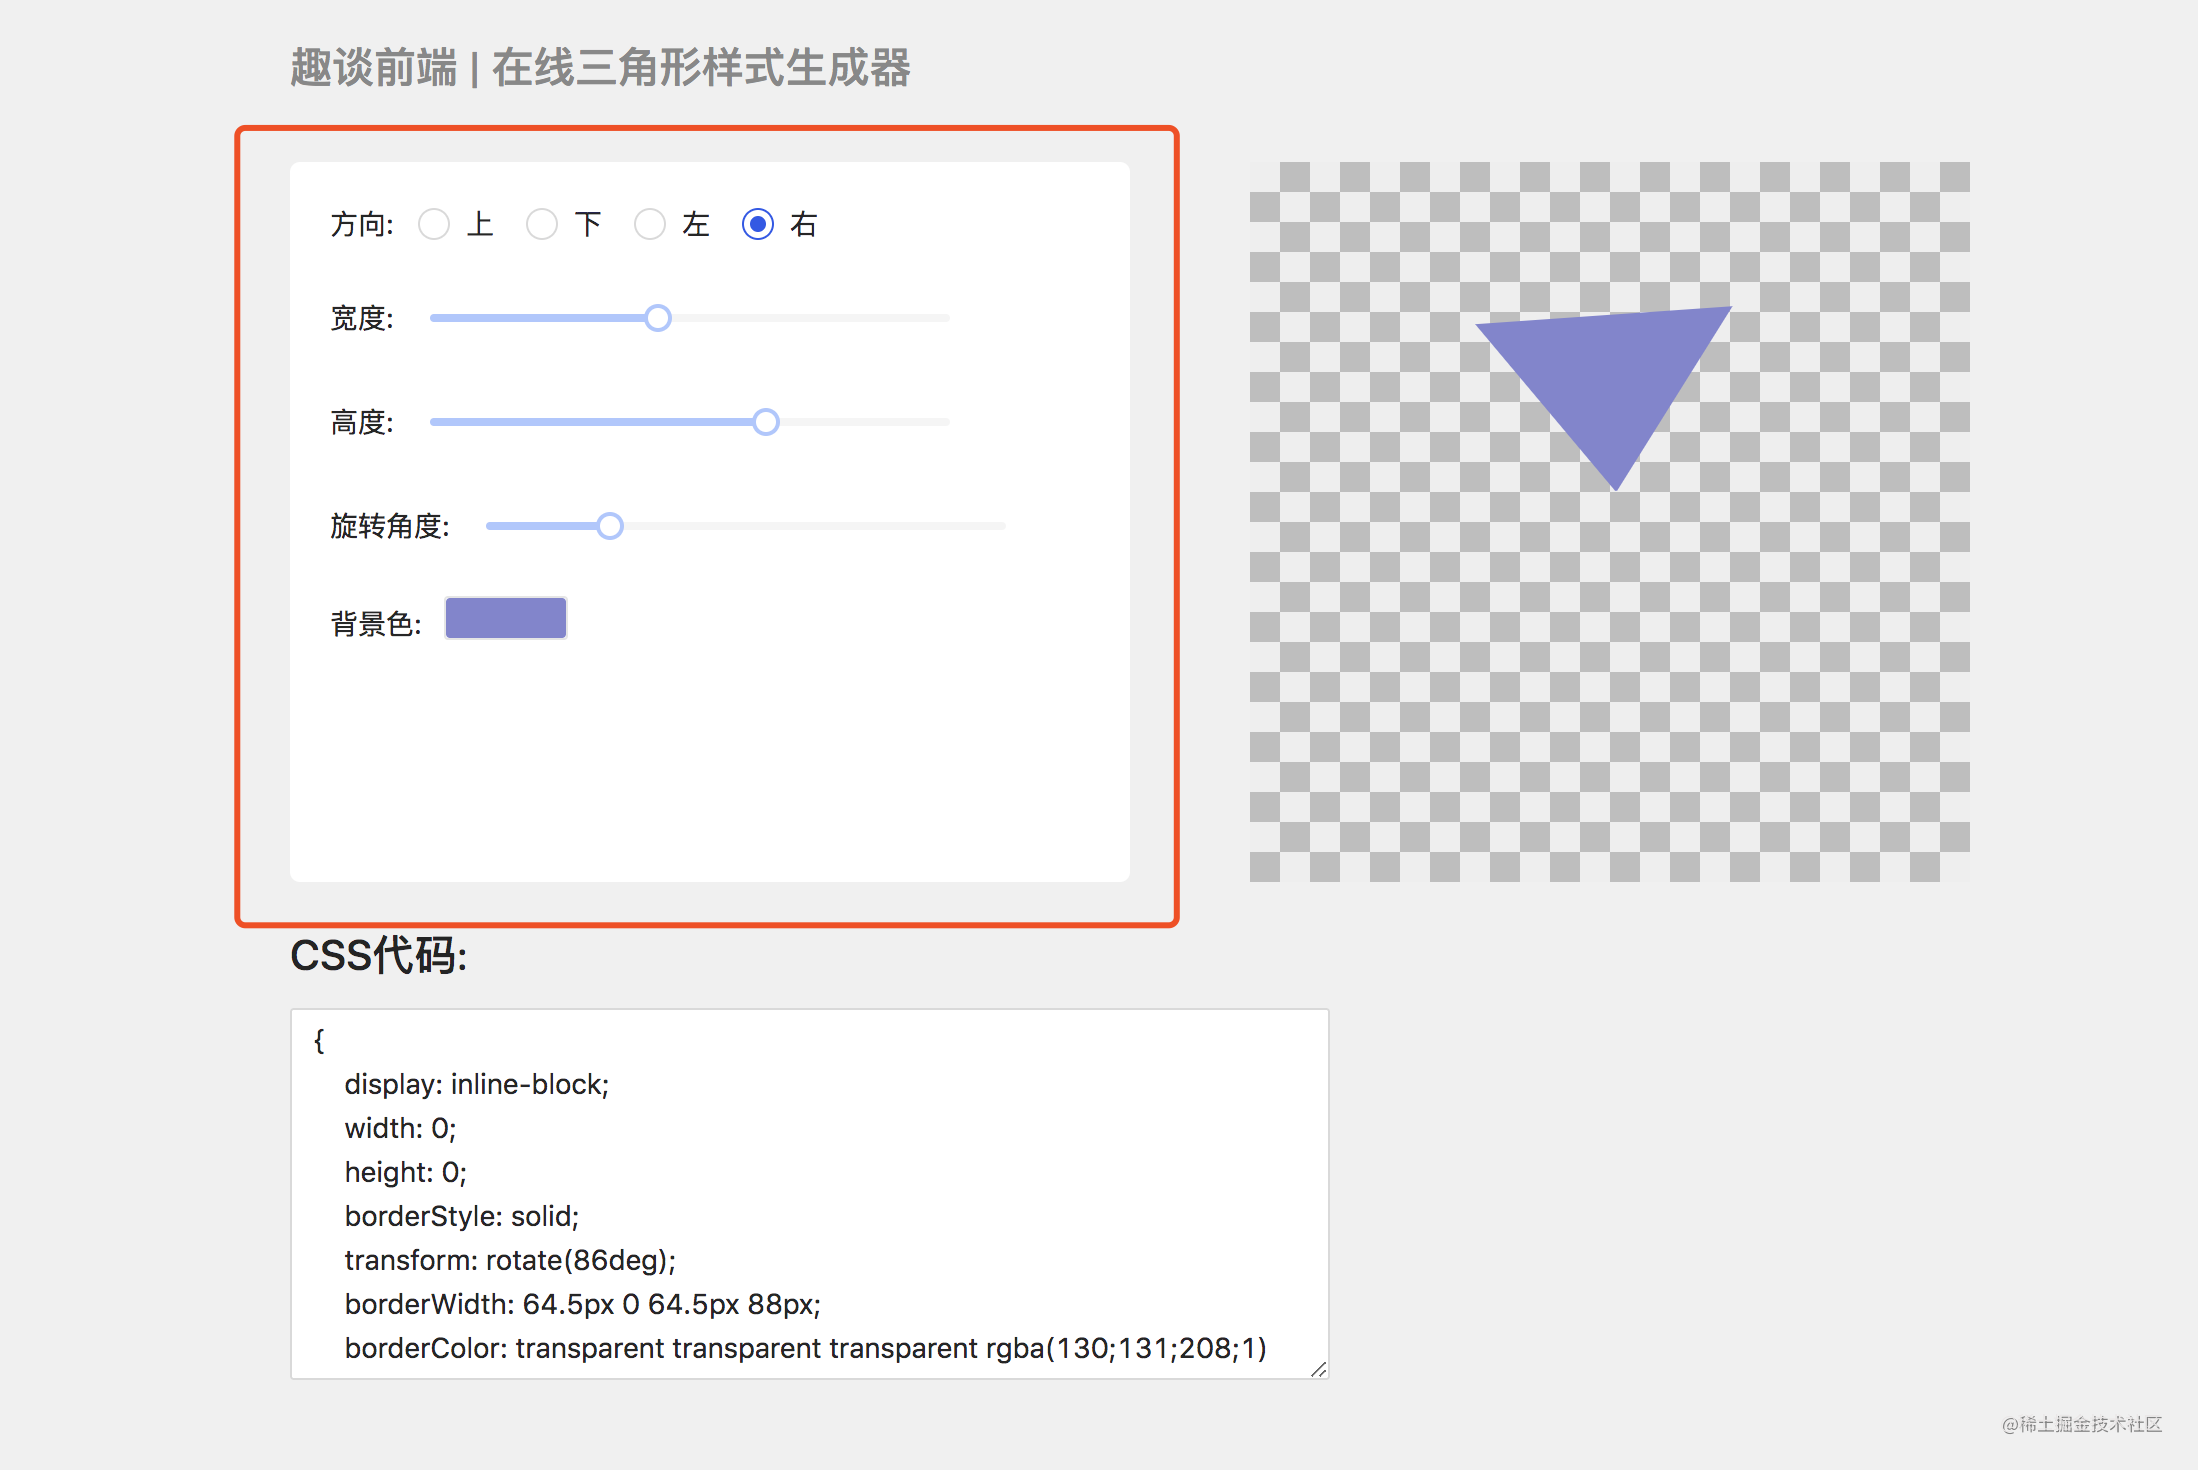Open the 背景色 color swatch picker

(506, 618)
